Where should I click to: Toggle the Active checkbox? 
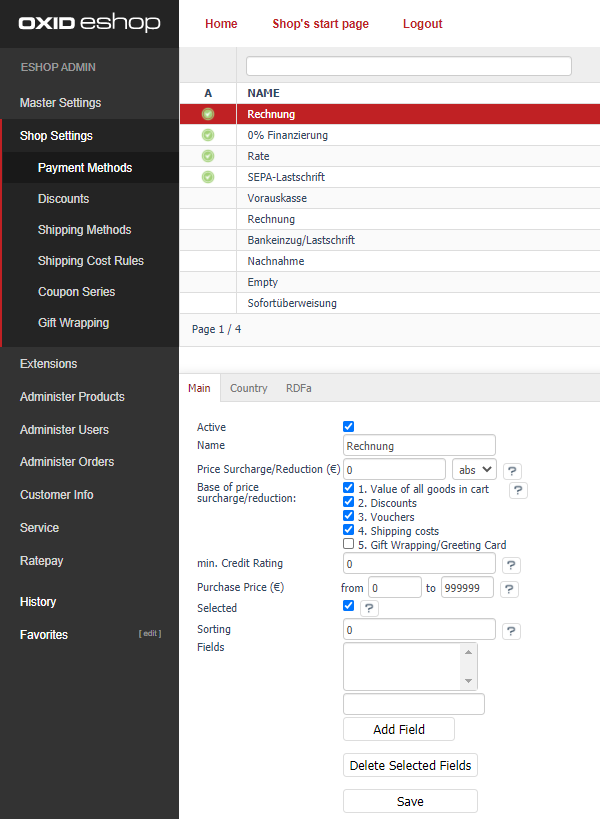(x=348, y=426)
